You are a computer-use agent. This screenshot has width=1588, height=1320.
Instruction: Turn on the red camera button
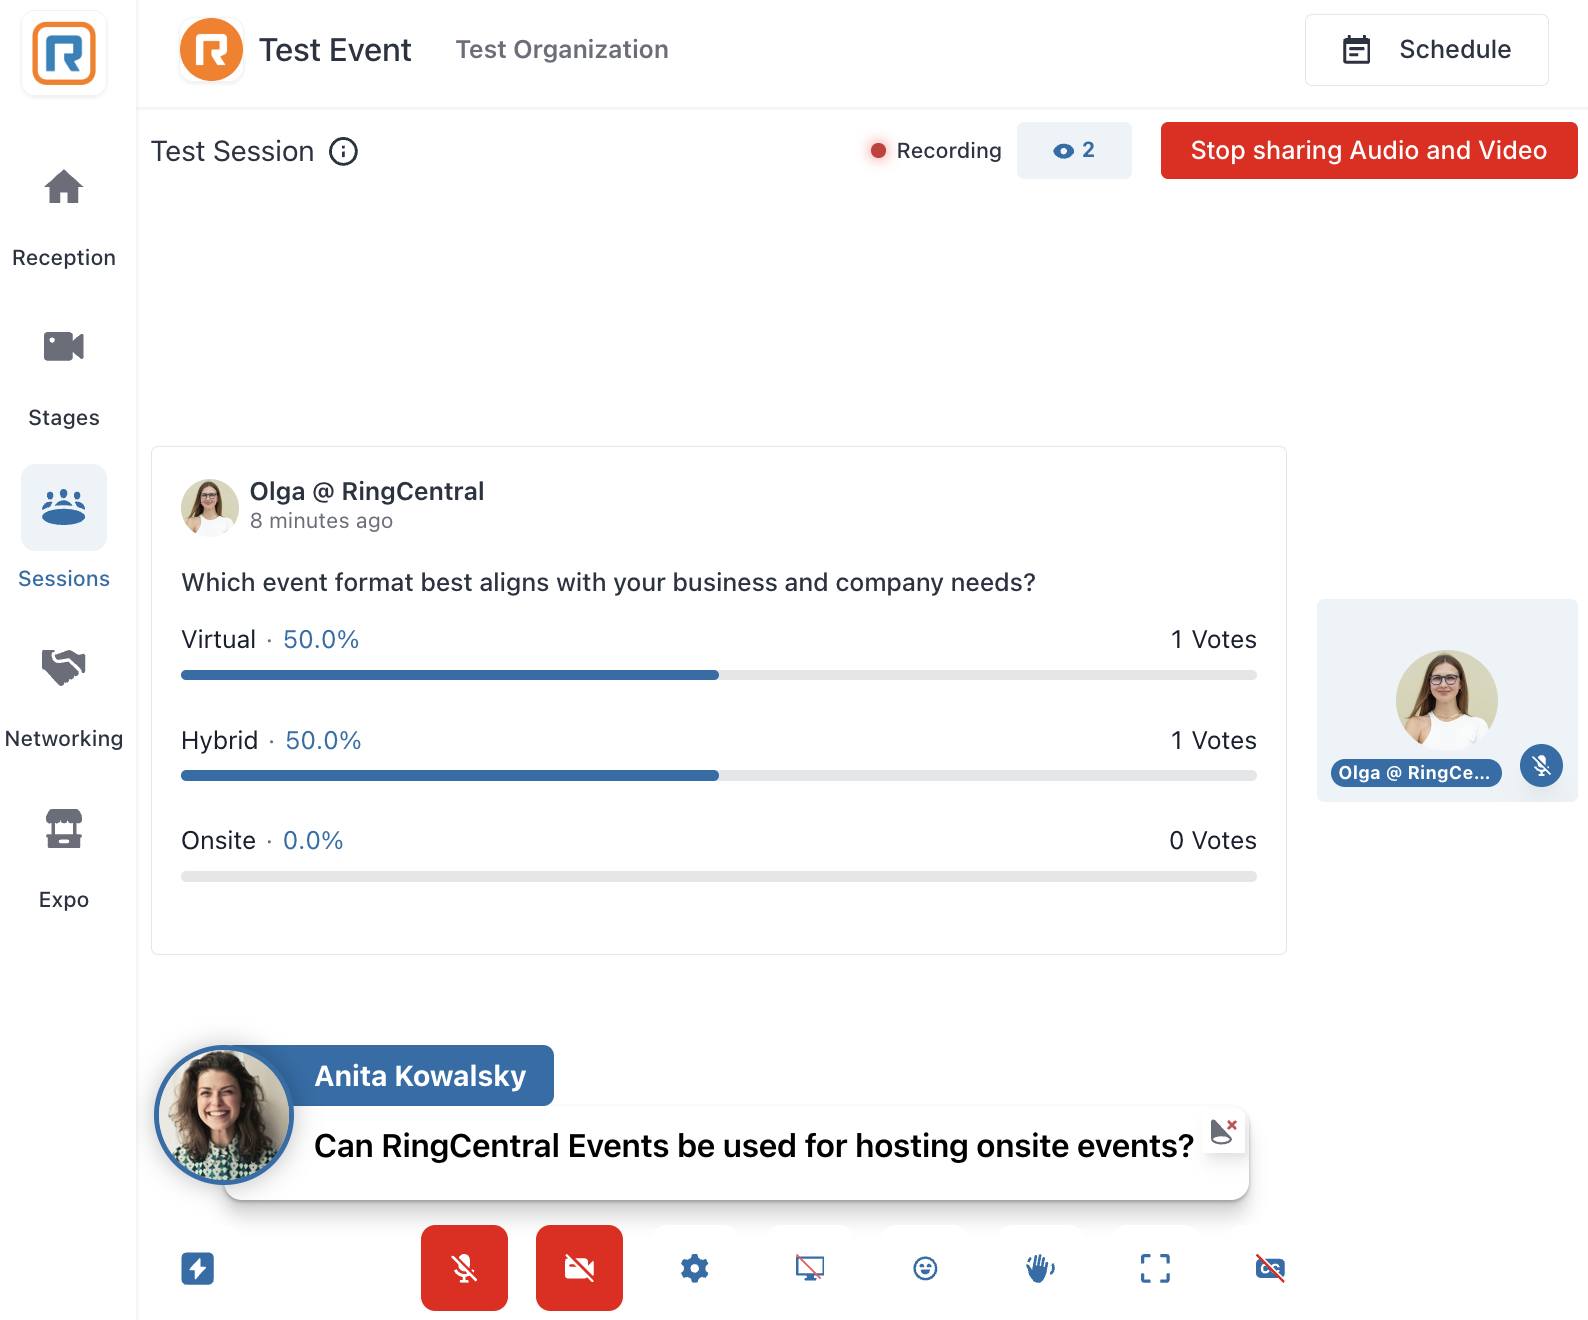coord(579,1268)
